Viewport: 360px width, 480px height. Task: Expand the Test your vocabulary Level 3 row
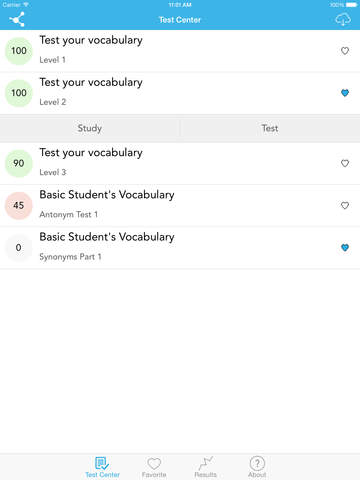pyautogui.click(x=180, y=163)
